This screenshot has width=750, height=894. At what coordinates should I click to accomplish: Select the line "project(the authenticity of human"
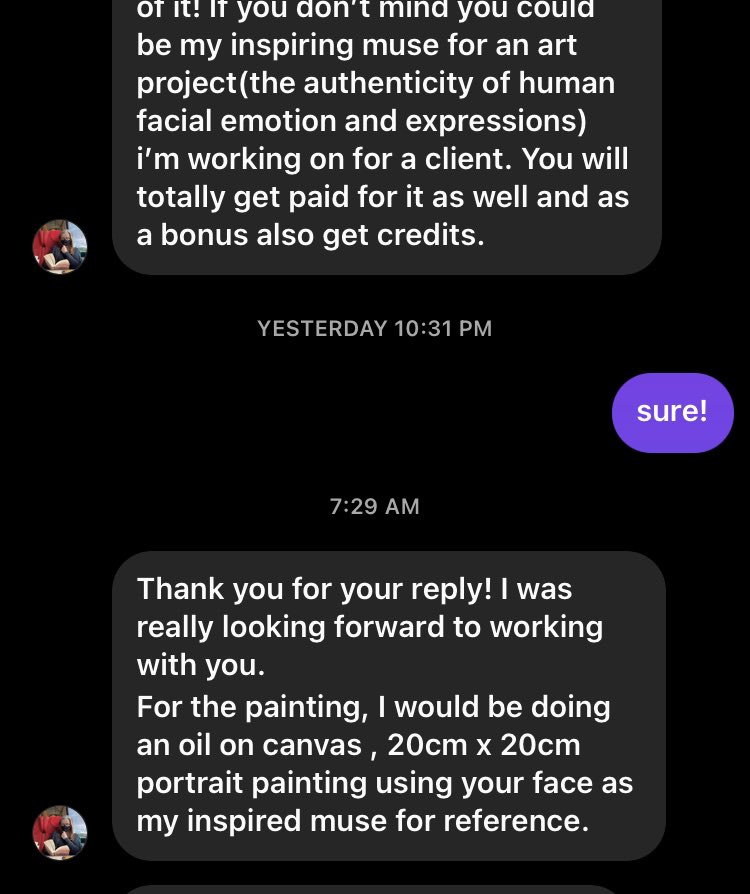375,83
